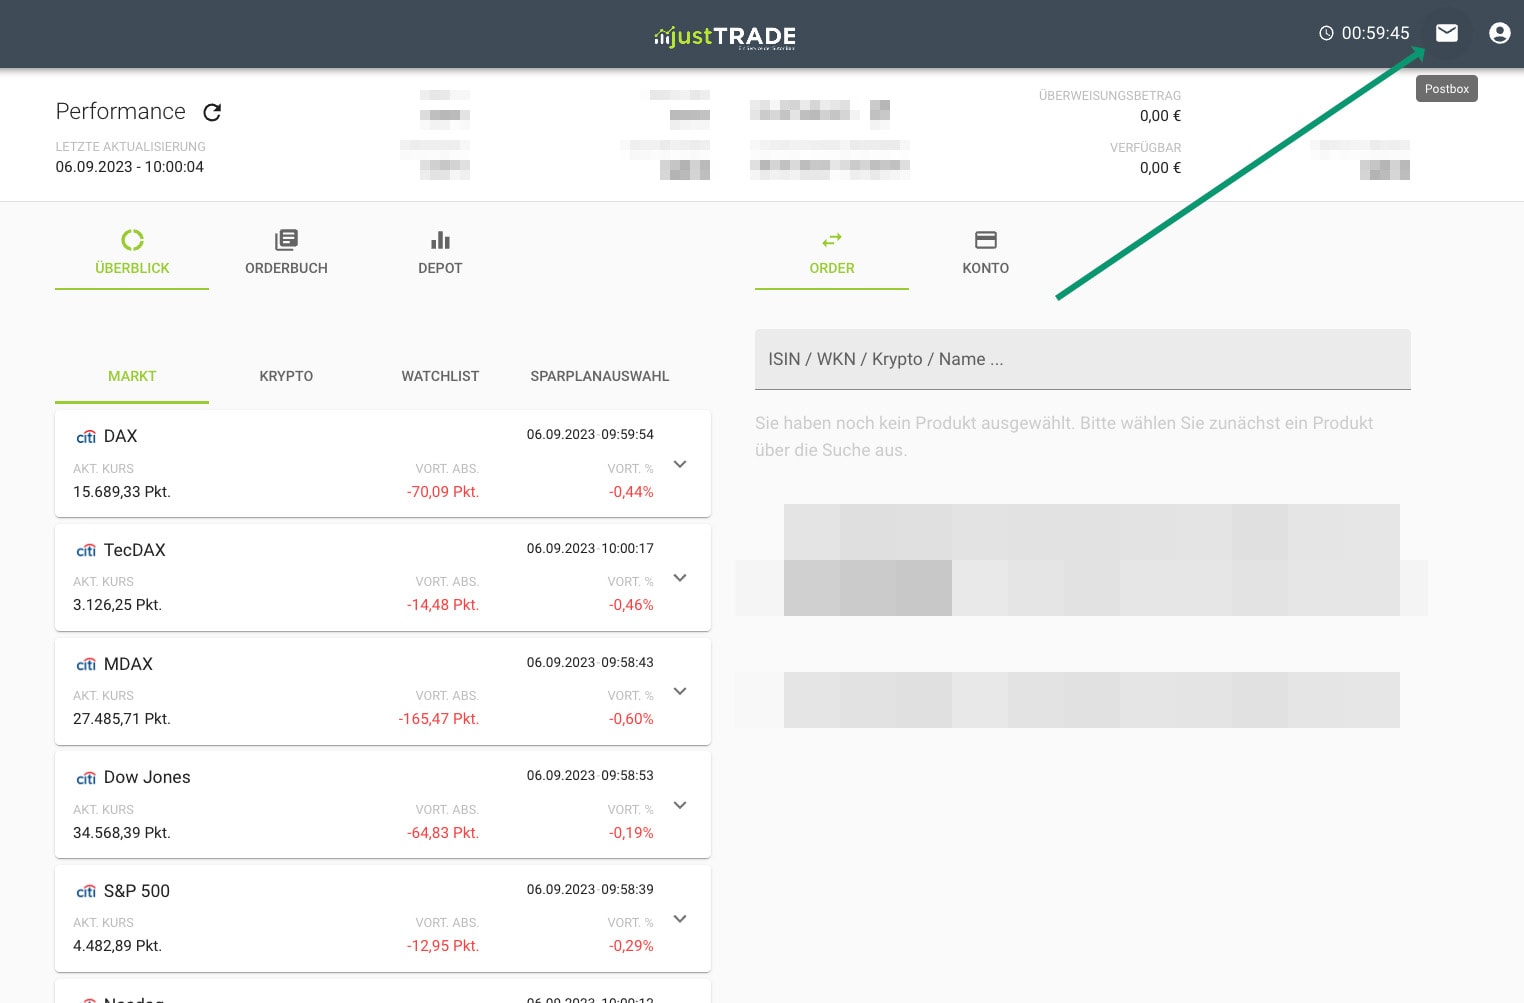Click the S&P 500 change -12,95 Pkt.
Viewport: 1524px width, 1003px height.
click(x=443, y=946)
